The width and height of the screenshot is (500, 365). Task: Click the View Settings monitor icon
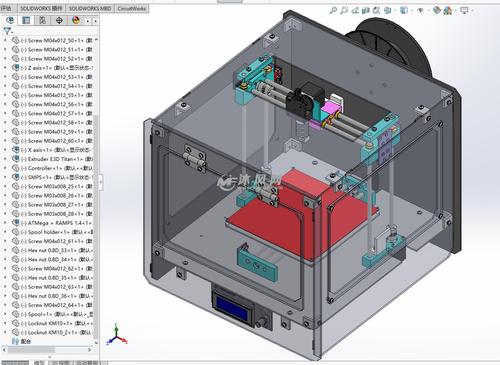(x=464, y=10)
